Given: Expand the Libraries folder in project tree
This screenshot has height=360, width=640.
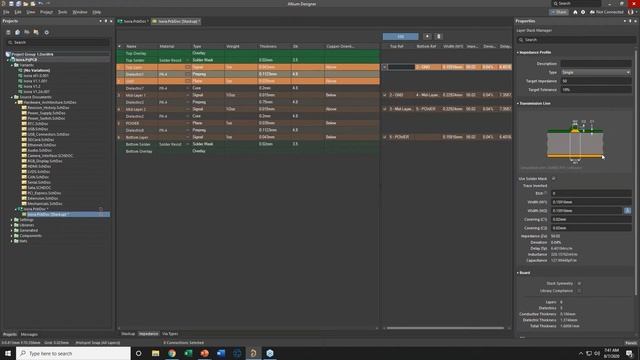Looking at the screenshot, I should pos(11,225).
